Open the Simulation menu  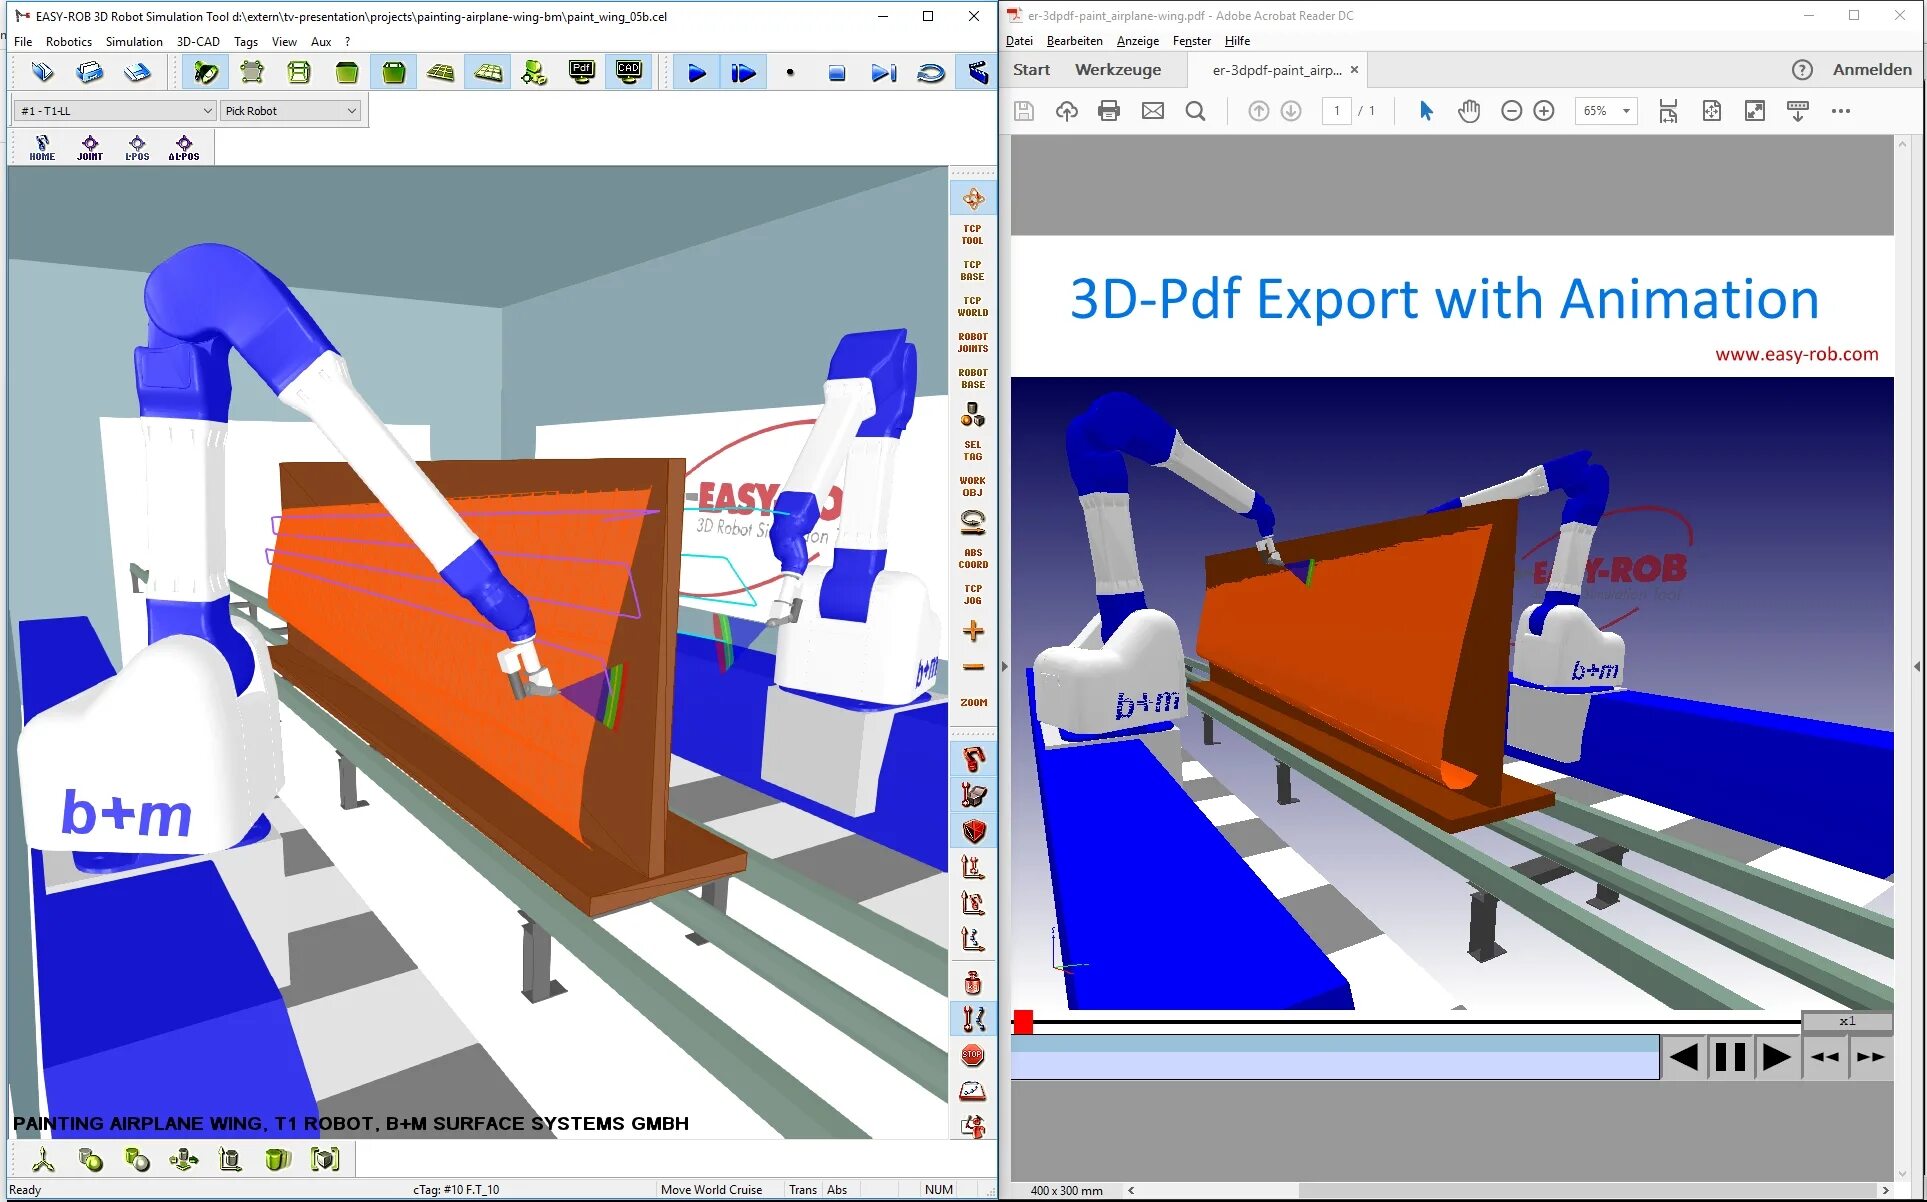pos(134,42)
